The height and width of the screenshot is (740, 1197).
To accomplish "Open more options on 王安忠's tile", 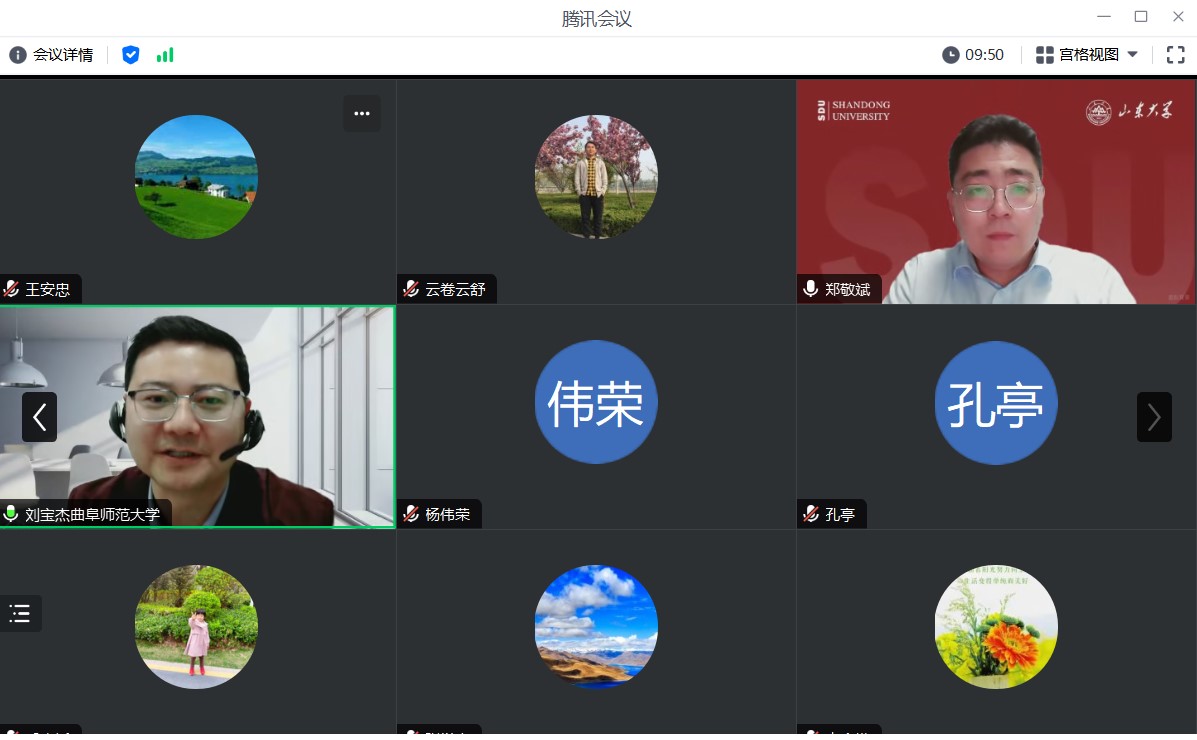I will [362, 114].
